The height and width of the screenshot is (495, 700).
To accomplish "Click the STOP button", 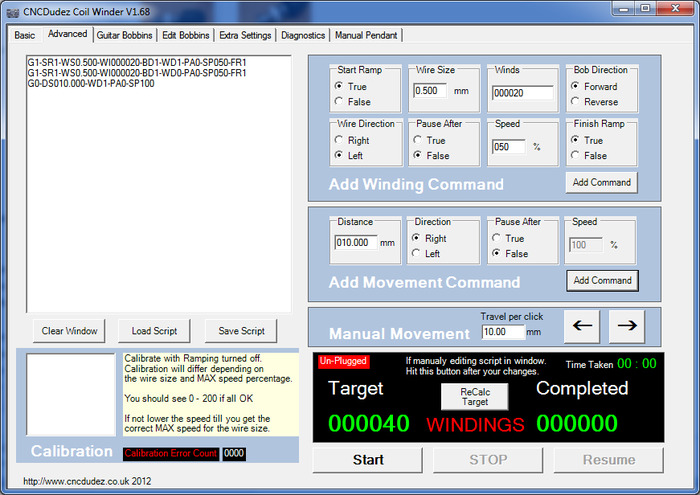I will 488,460.
